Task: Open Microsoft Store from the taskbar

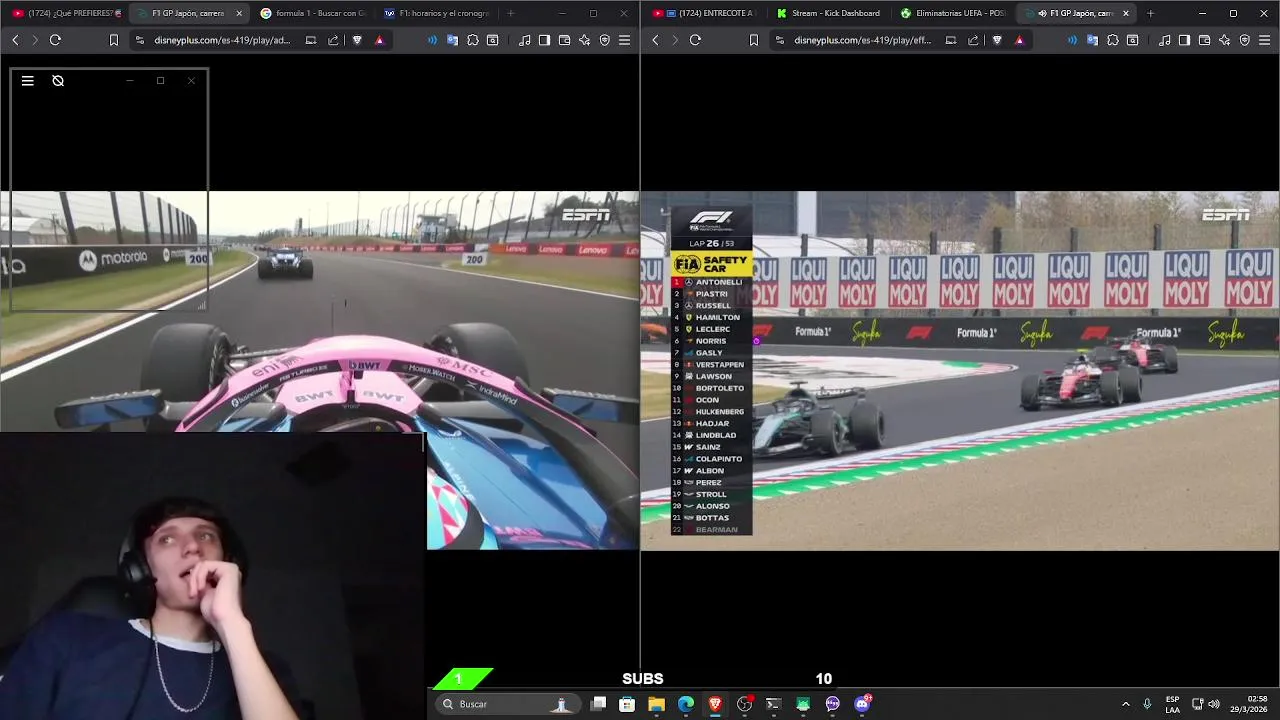Action: click(627, 704)
